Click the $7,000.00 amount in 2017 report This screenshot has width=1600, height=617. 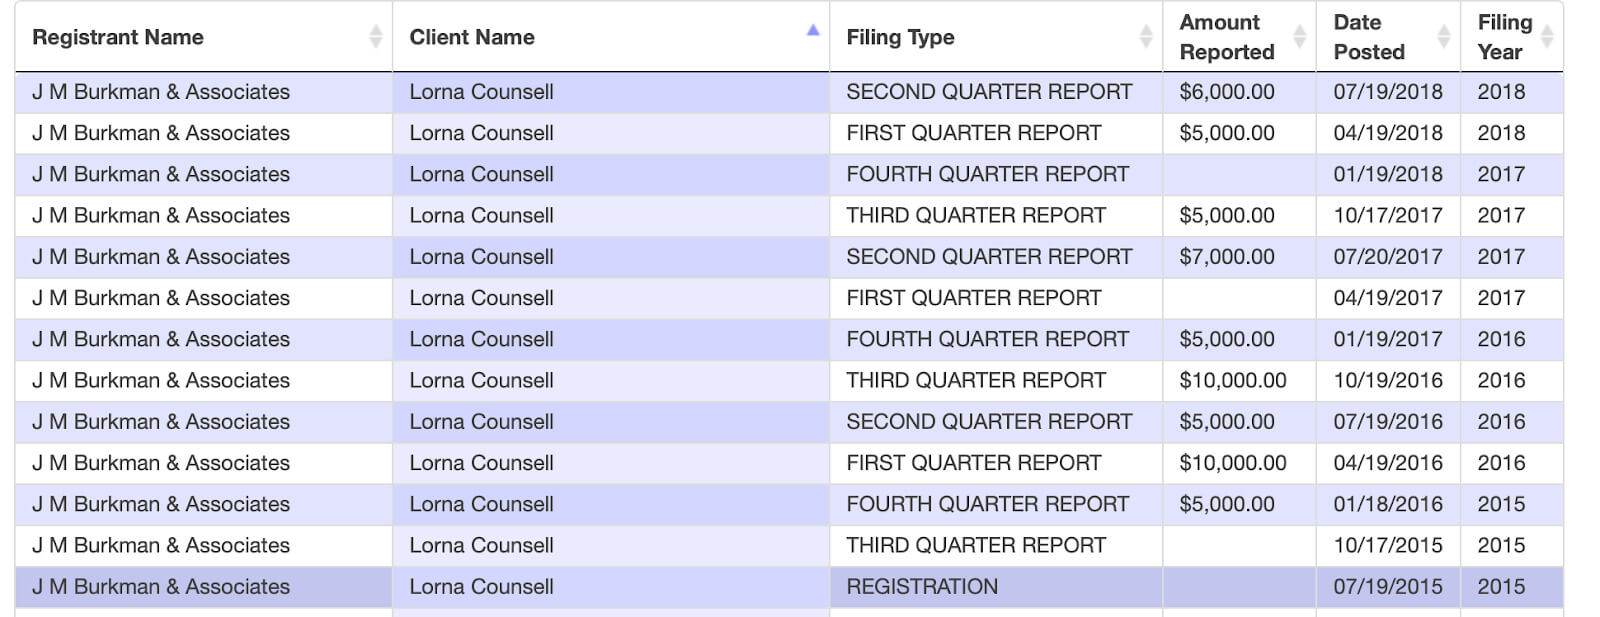pos(1227,257)
